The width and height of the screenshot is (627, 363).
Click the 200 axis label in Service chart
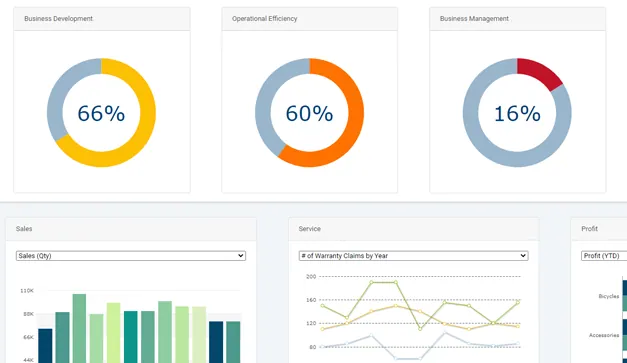[311, 276]
